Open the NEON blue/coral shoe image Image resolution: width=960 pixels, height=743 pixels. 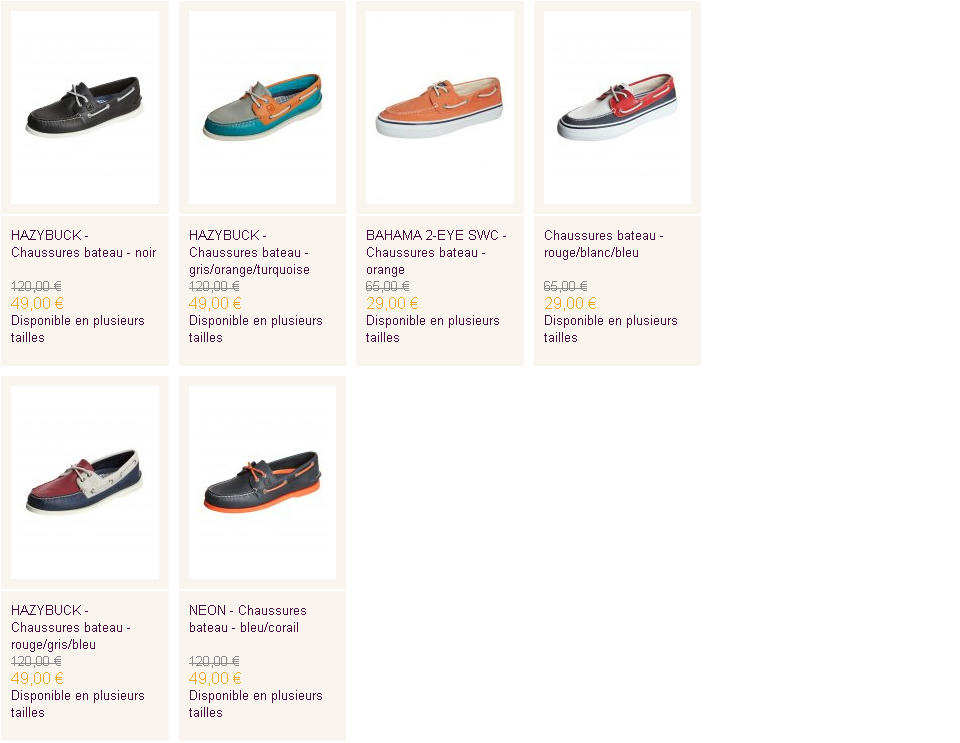pyautogui.click(x=263, y=482)
